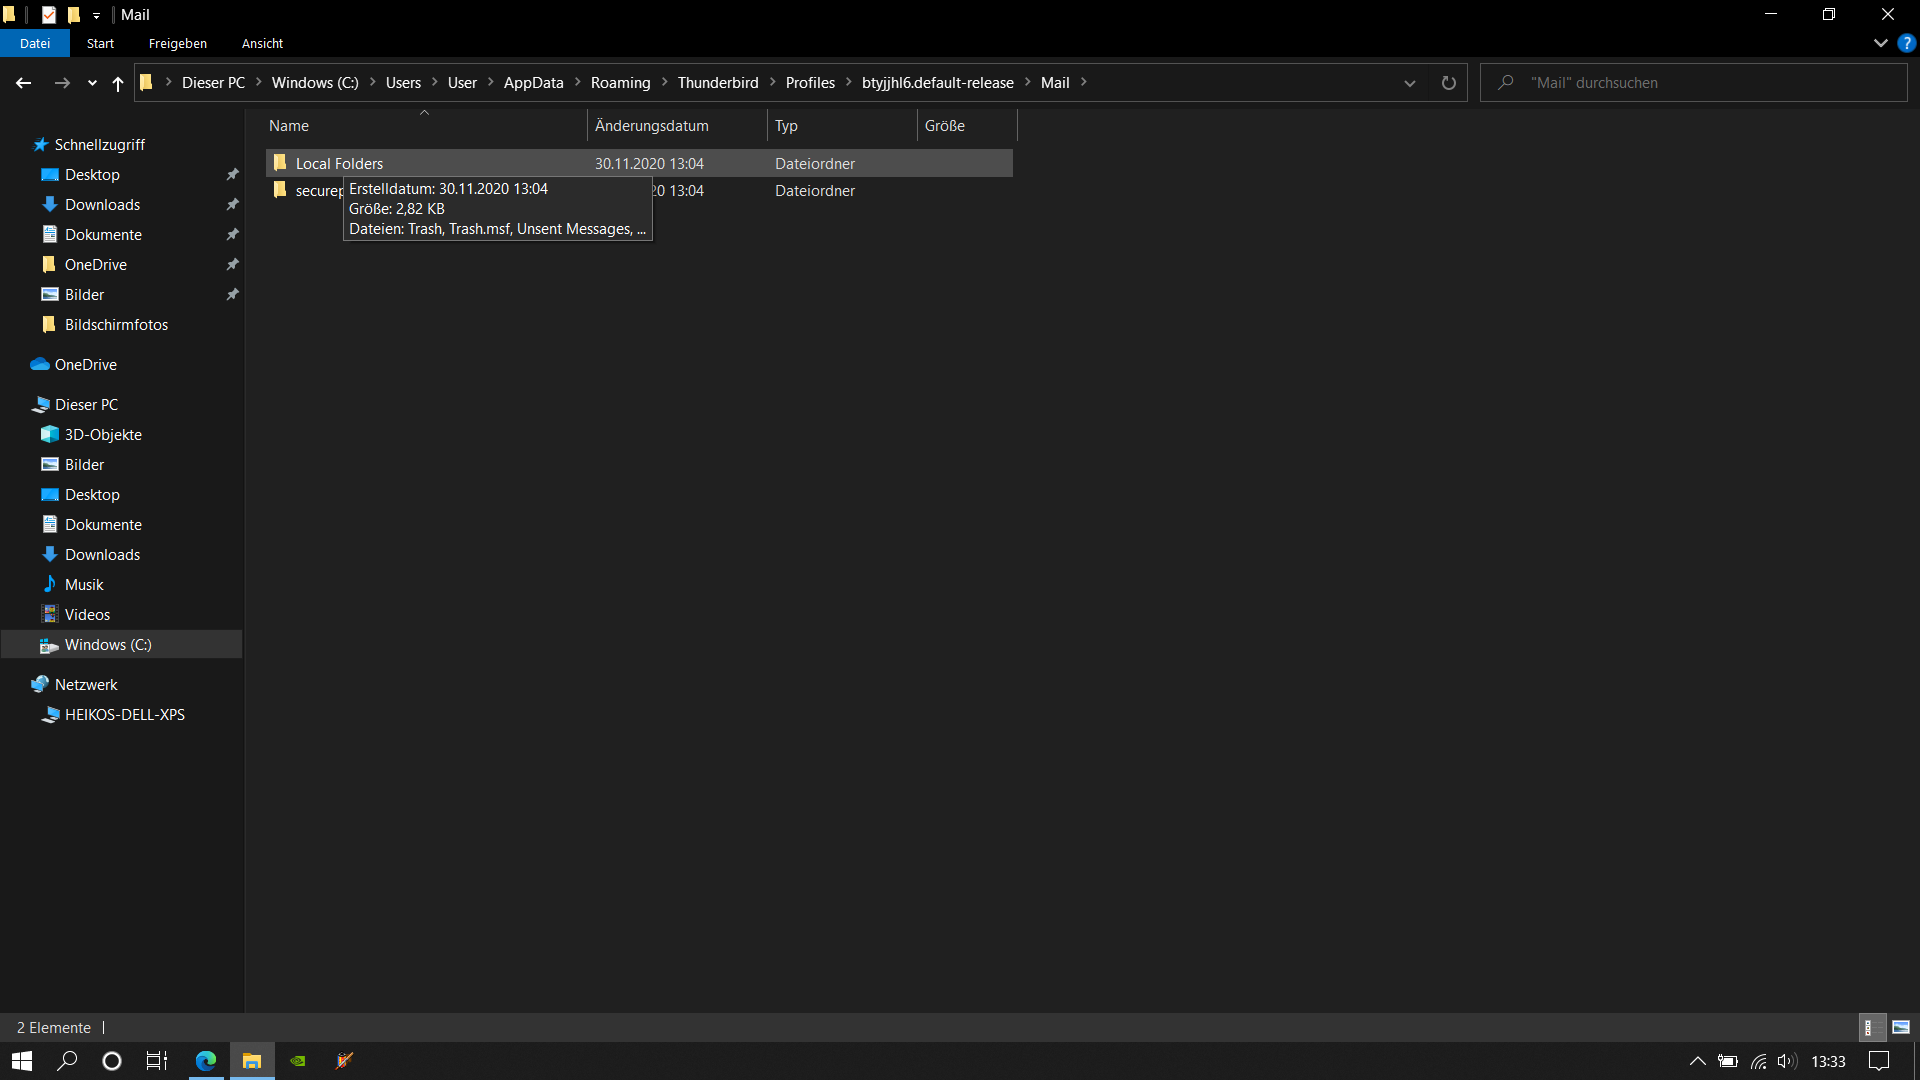
Task: Refresh the current folder view
Action: (x=1448, y=83)
